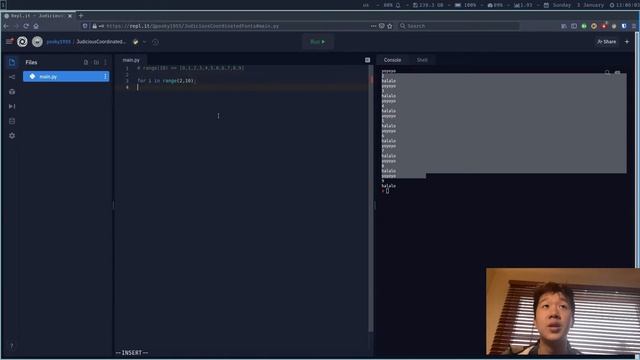Toggle the editor layout square icon
The height and width of the screenshot is (360, 640).
pyautogui.click(x=367, y=60)
